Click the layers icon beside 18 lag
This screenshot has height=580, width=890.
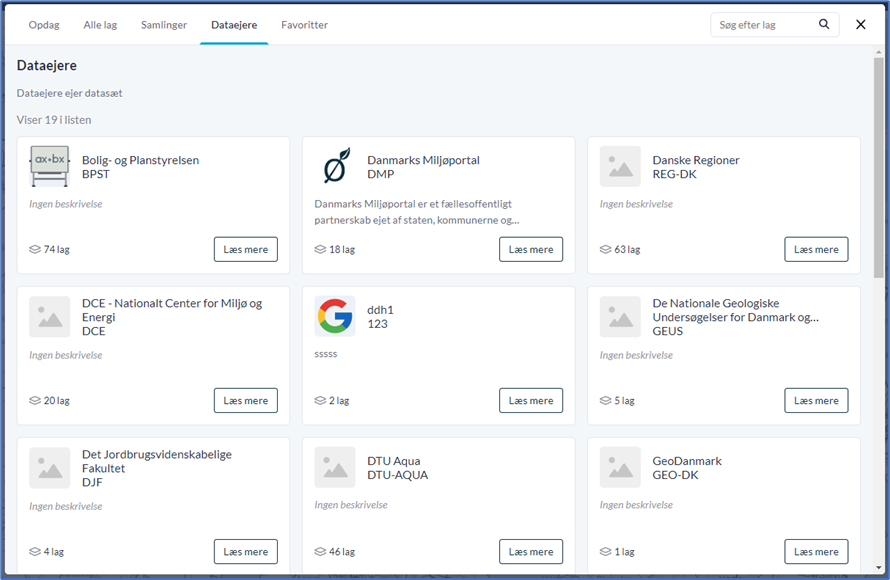point(320,249)
